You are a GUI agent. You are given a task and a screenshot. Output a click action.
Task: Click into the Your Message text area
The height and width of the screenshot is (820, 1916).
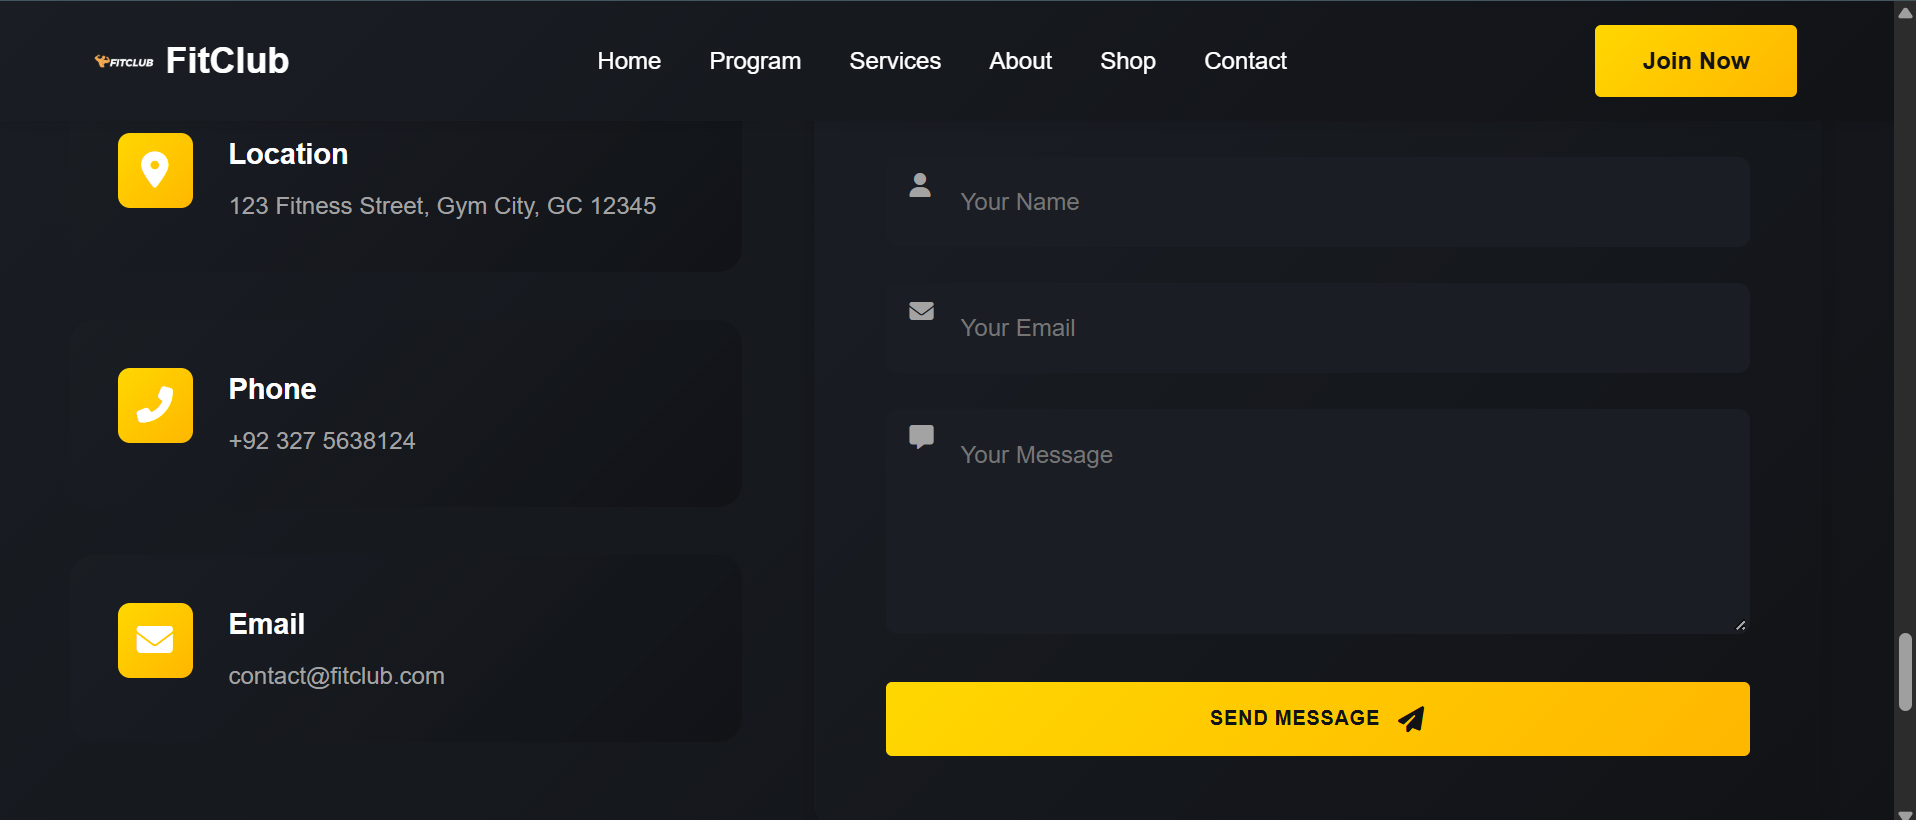1317,521
